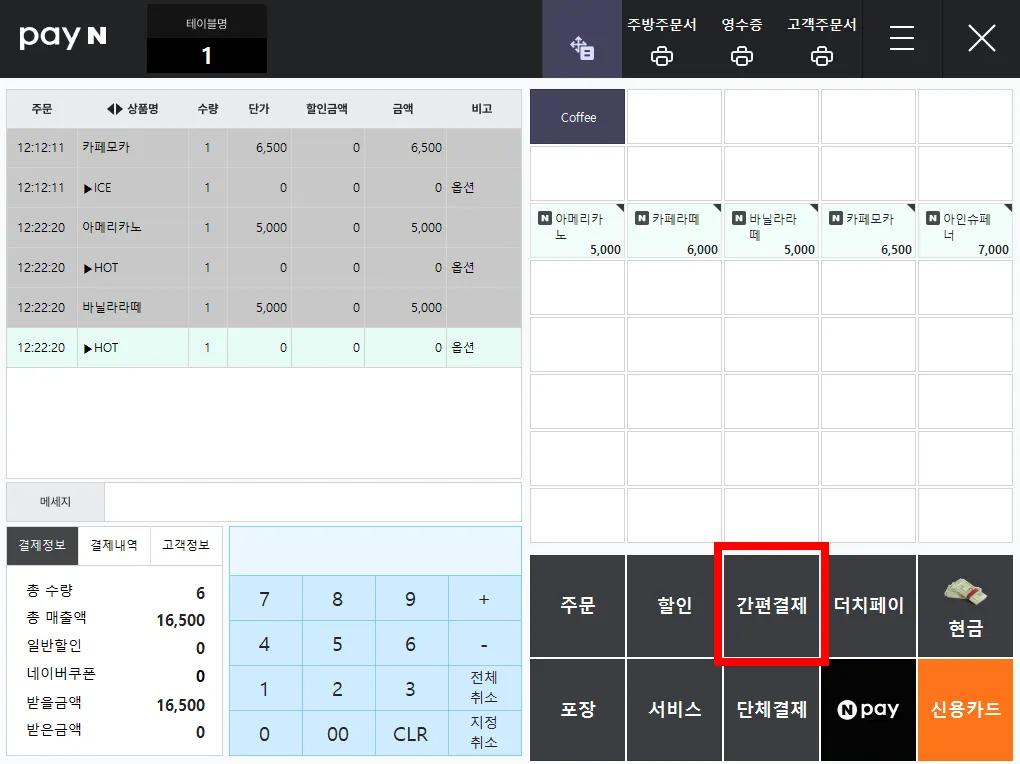Tap keypad digit 2
Viewport: 1020px width, 764px height.
point(338,689)
